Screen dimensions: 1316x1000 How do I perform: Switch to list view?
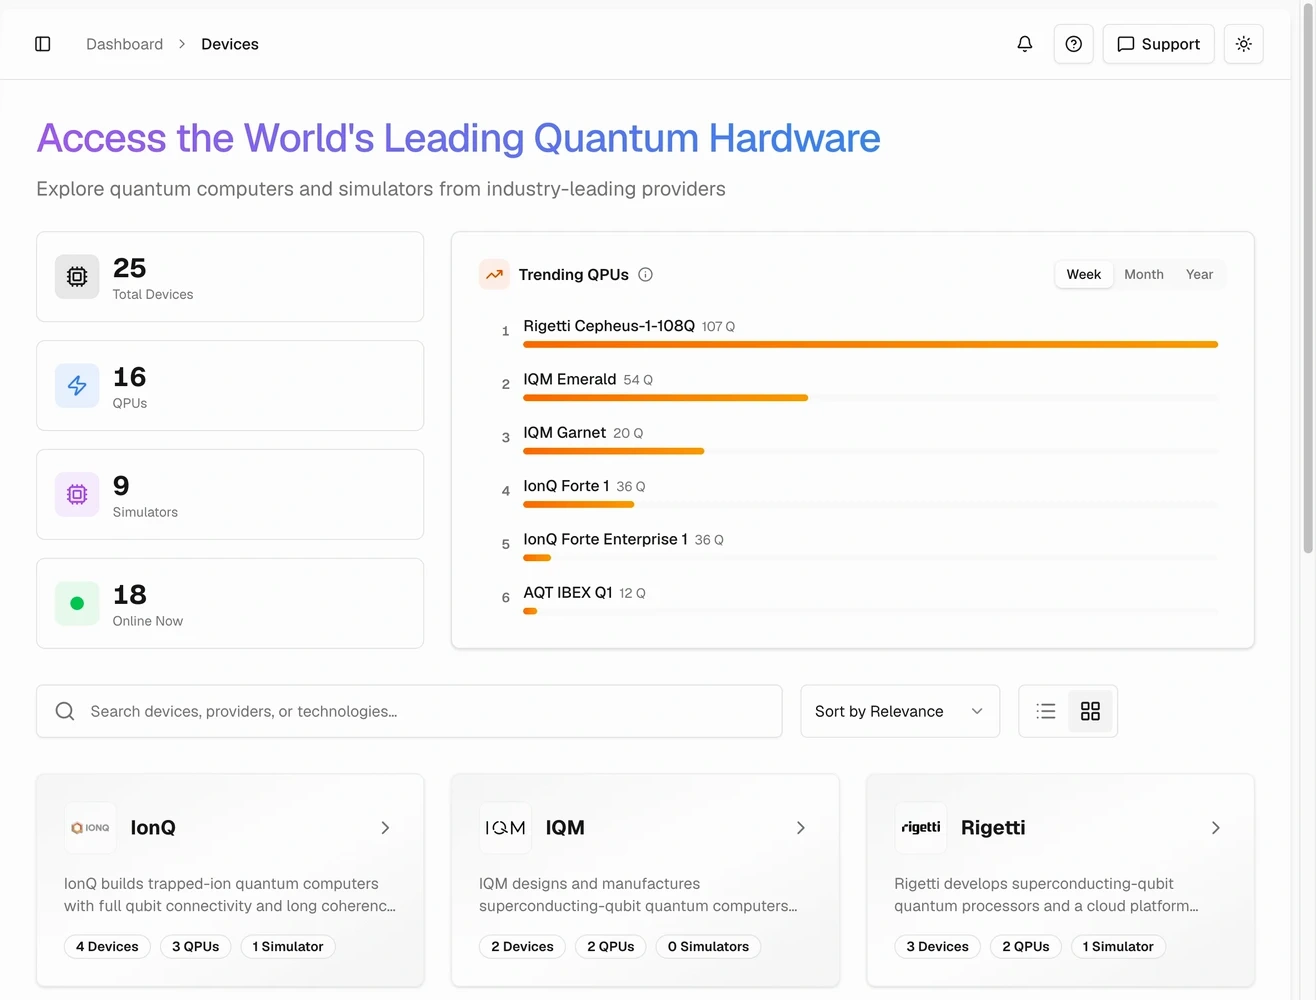[x=1046, y=711]
